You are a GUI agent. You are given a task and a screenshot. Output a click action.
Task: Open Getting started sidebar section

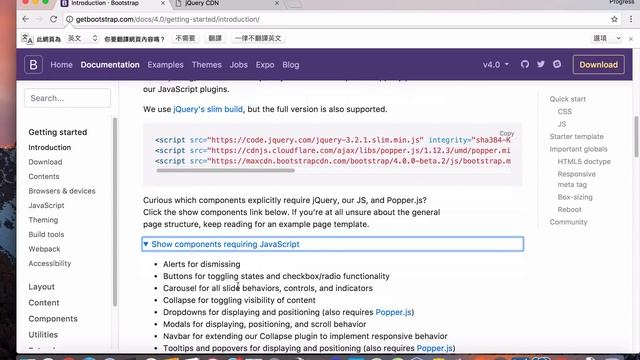(58, 132)
